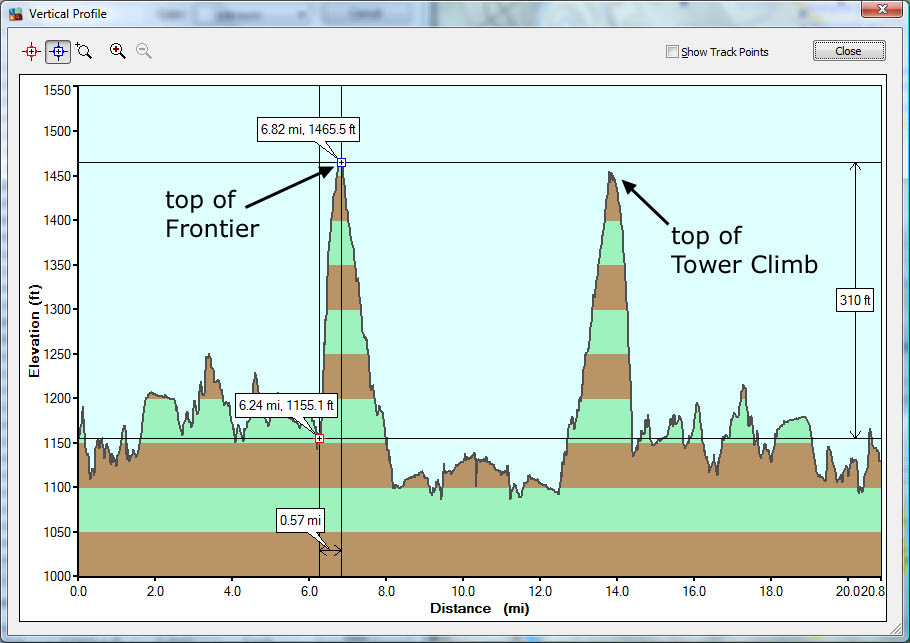Screen dimensions: 910x643
Task: Select the red crosshair marker tool
Action: pos(32,51)
